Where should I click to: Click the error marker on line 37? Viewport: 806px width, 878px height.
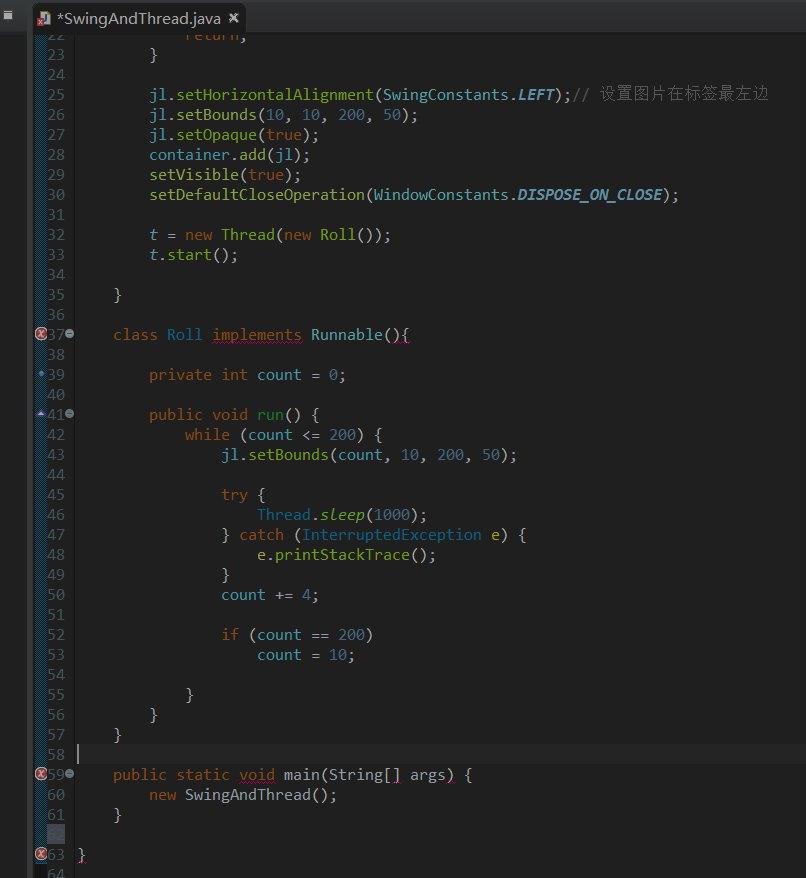(41, 334)
